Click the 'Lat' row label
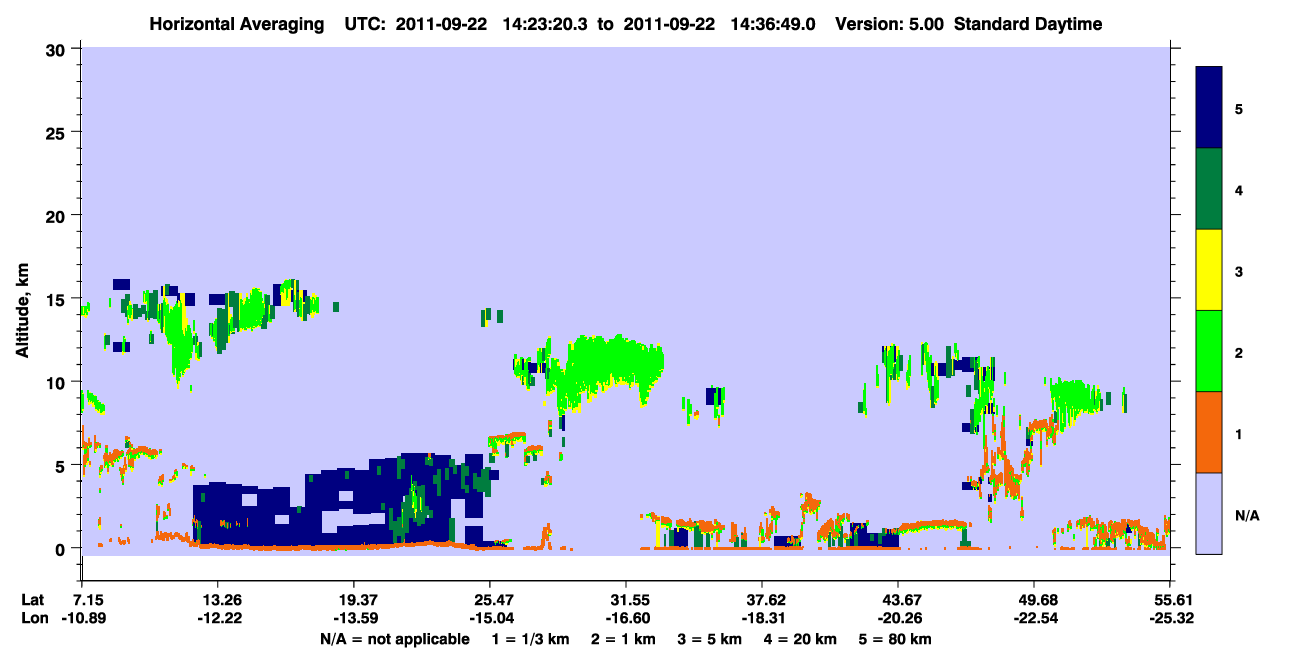The image size is (1300, 667). (33, 600)
